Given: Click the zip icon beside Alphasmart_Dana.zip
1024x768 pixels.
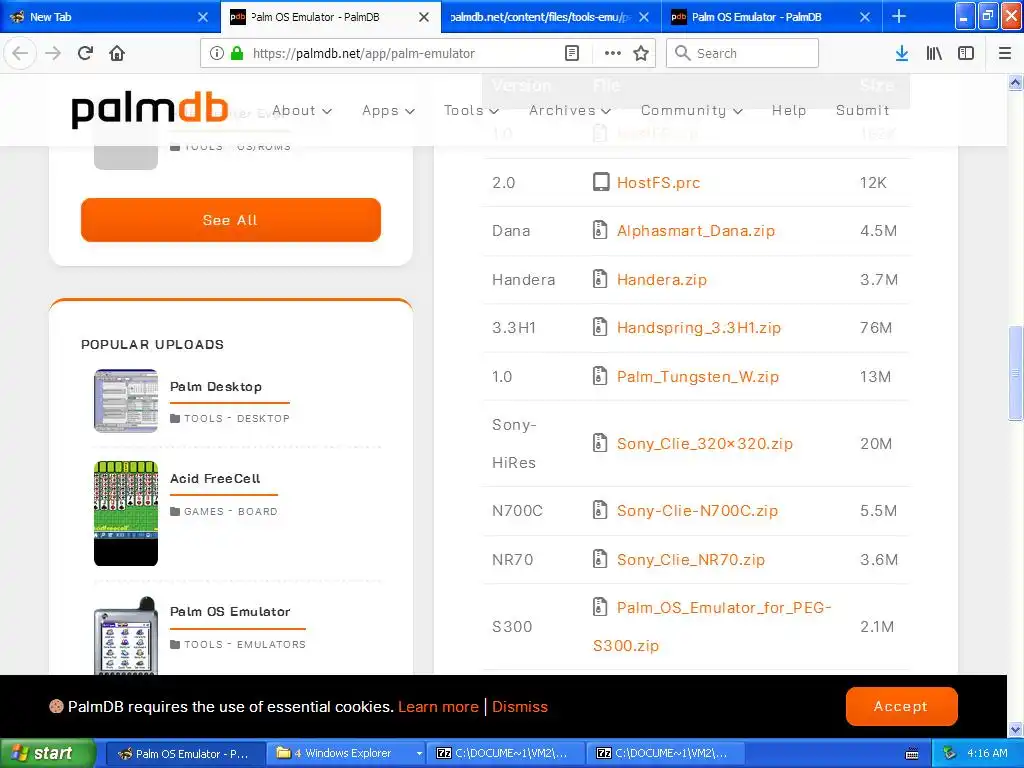Looking at the screenshot, I should click(x=600, y=230).
